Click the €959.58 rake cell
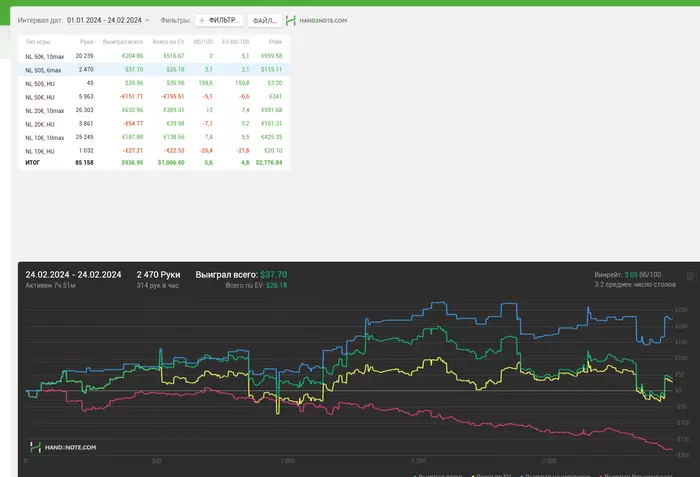This screenshot has width=700, height=477. [x=271, y=56]
